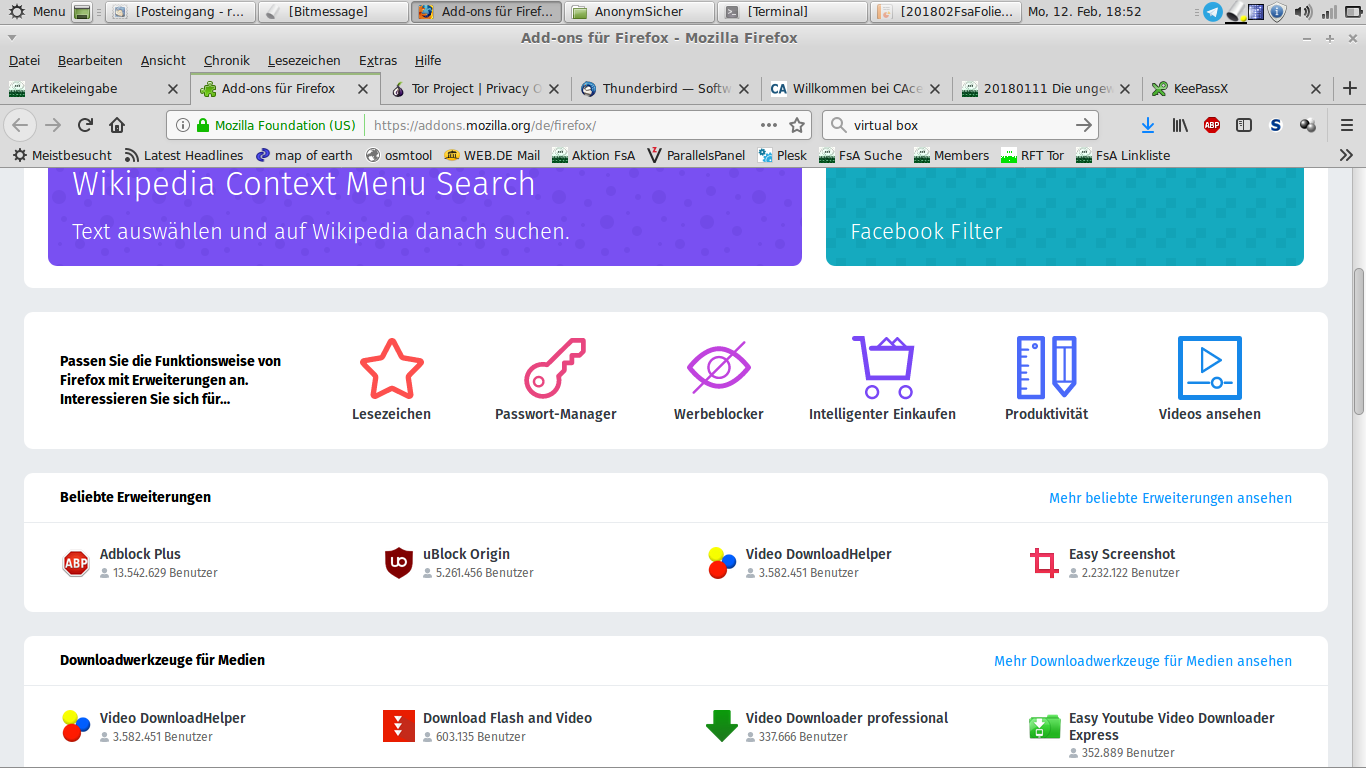Screen dimensions: 1366x768
Task: Open WEB.DE Mail bookmark
Action: tap(492, 155)
